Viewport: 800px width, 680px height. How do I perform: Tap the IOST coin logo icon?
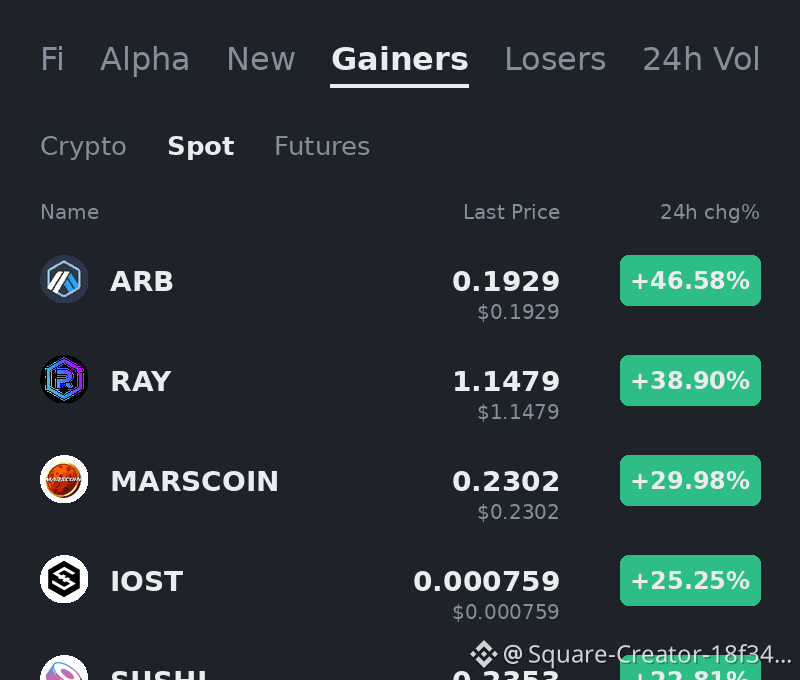[x=64, y=580]
